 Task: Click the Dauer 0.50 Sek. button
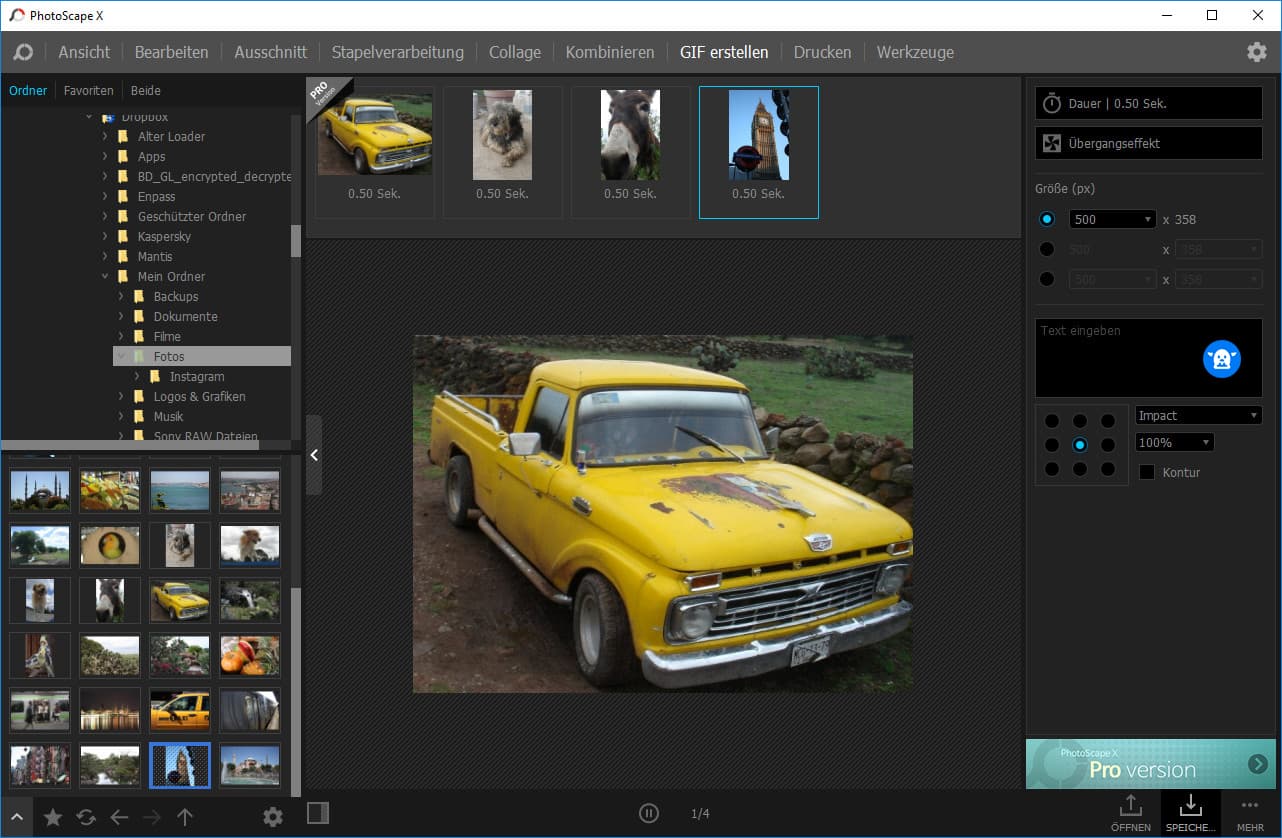[1149, 103]
